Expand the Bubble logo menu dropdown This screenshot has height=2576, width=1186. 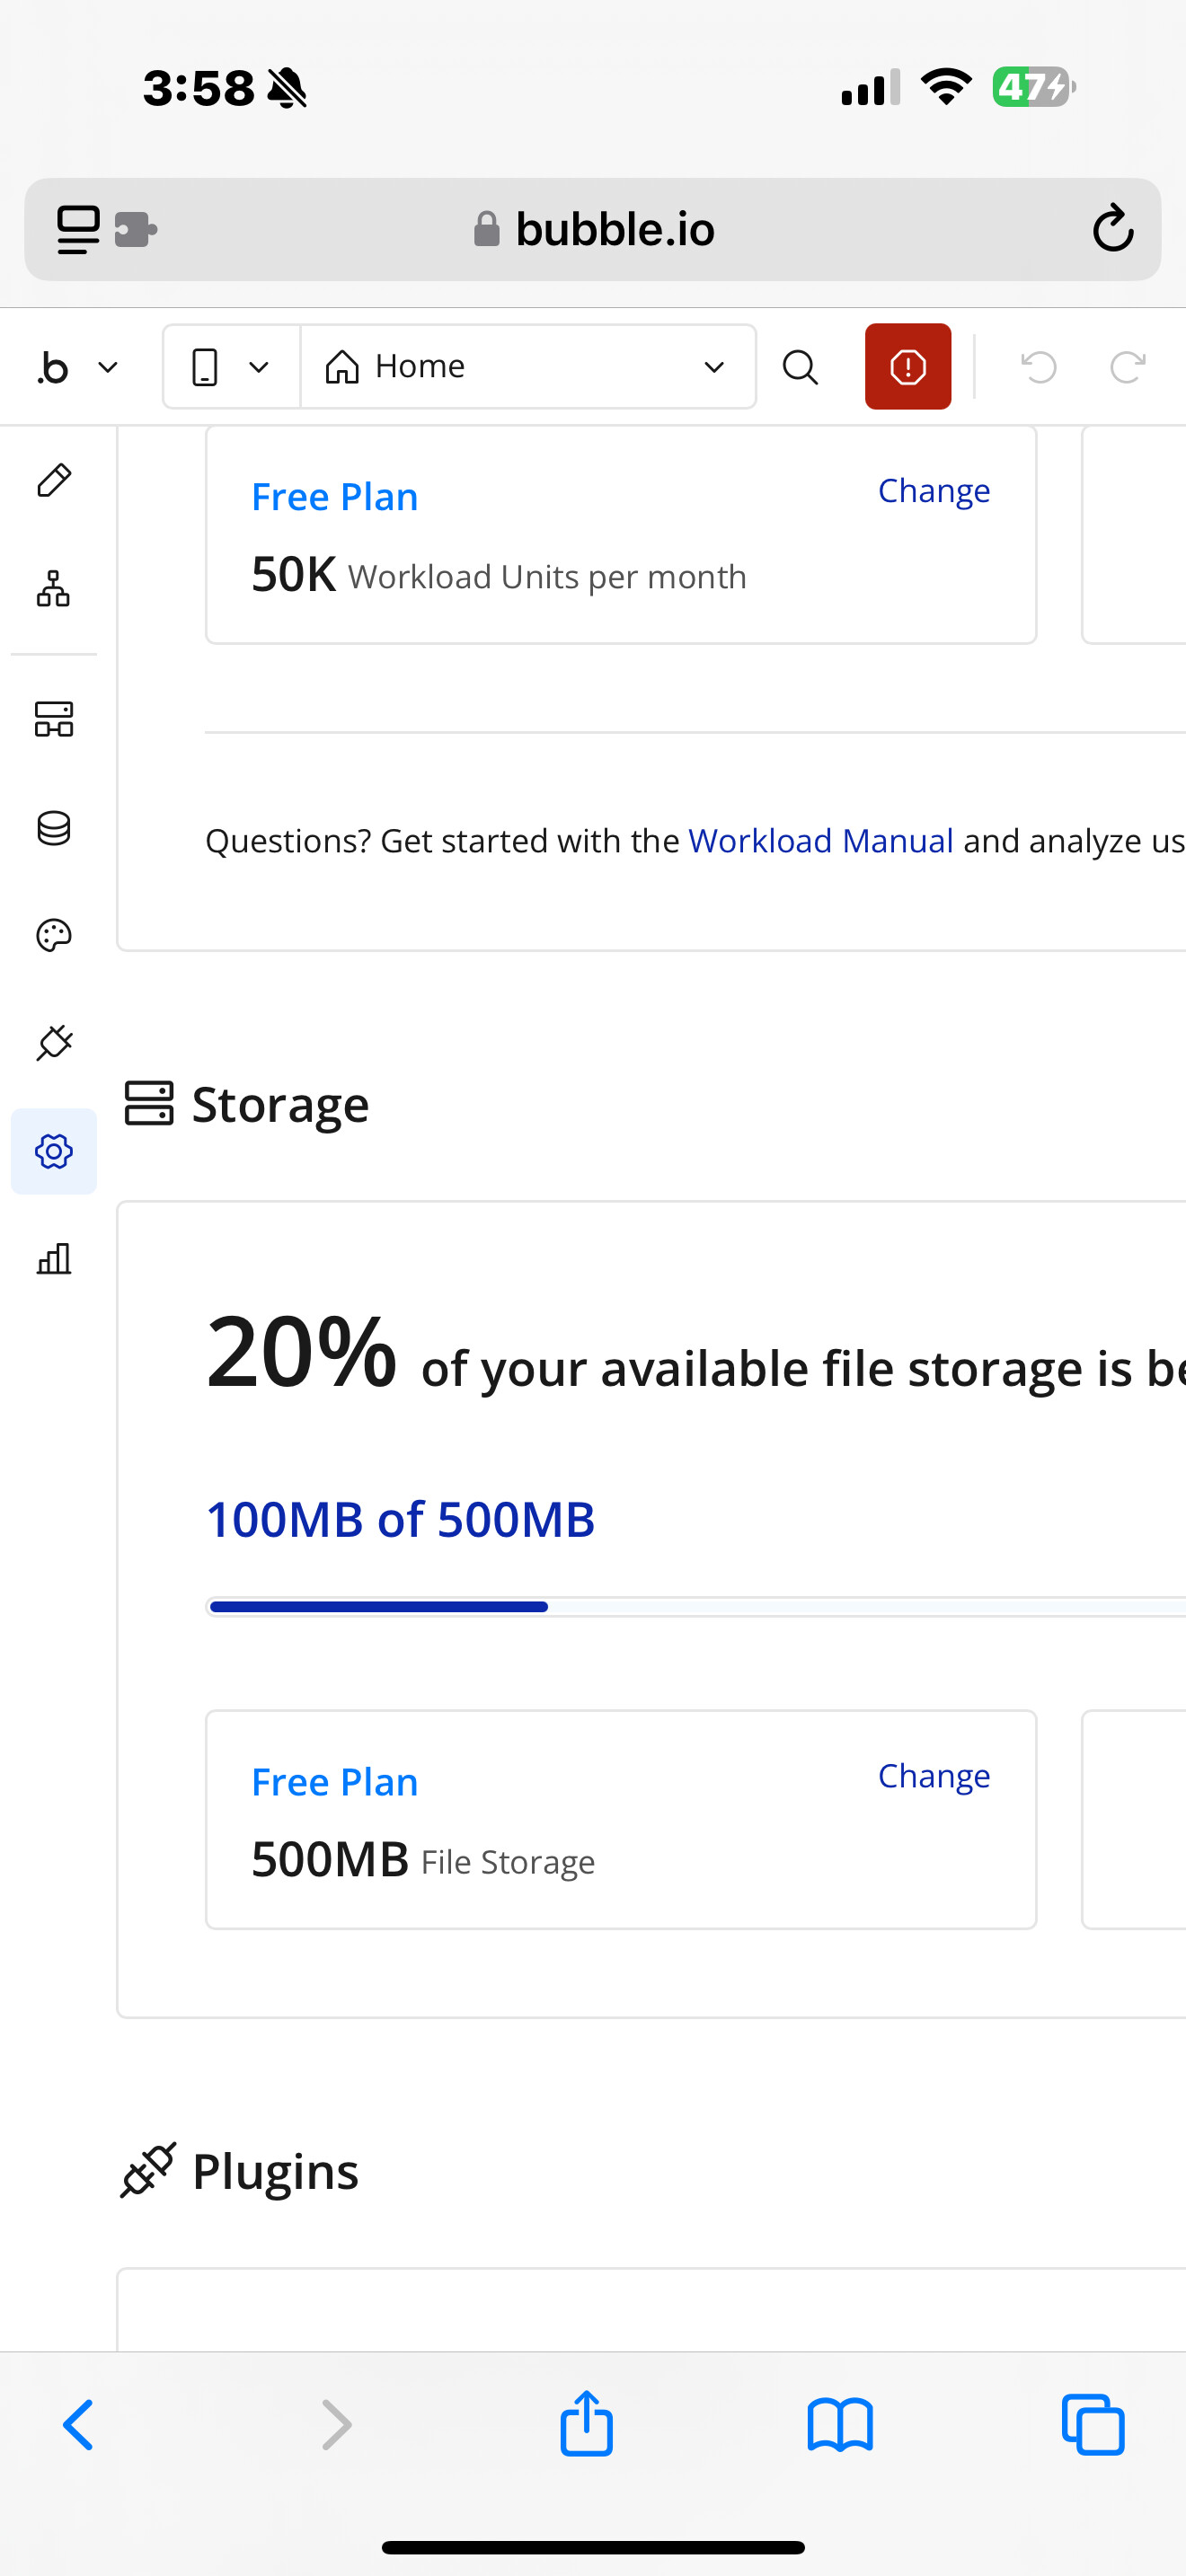click(x=77, y=367)
